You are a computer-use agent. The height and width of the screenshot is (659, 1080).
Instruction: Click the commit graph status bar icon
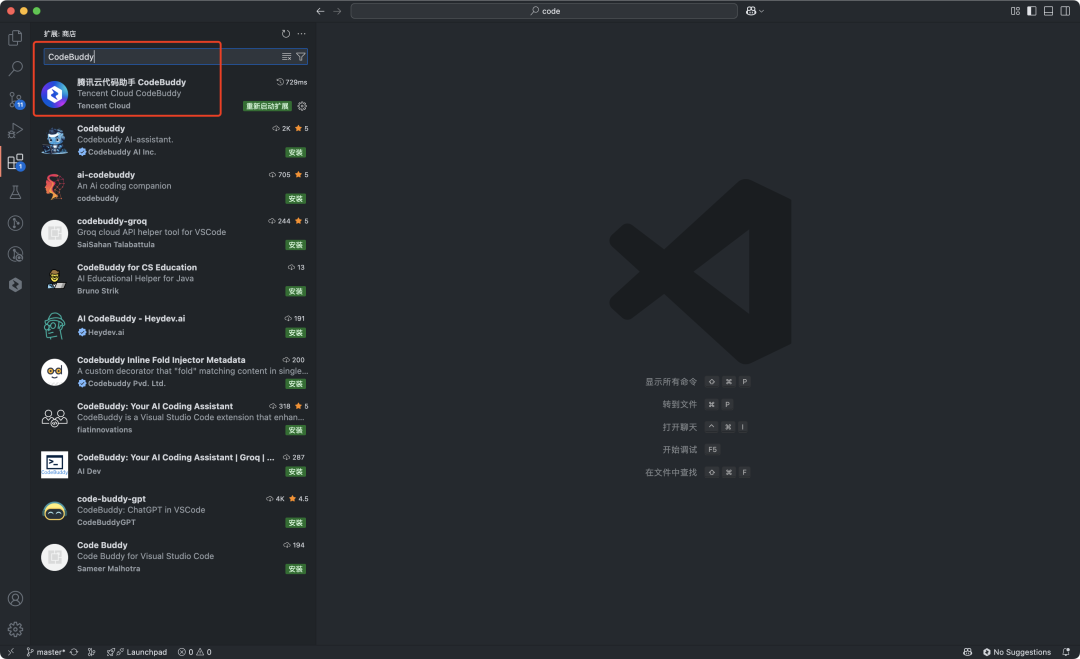coord(92,651)
